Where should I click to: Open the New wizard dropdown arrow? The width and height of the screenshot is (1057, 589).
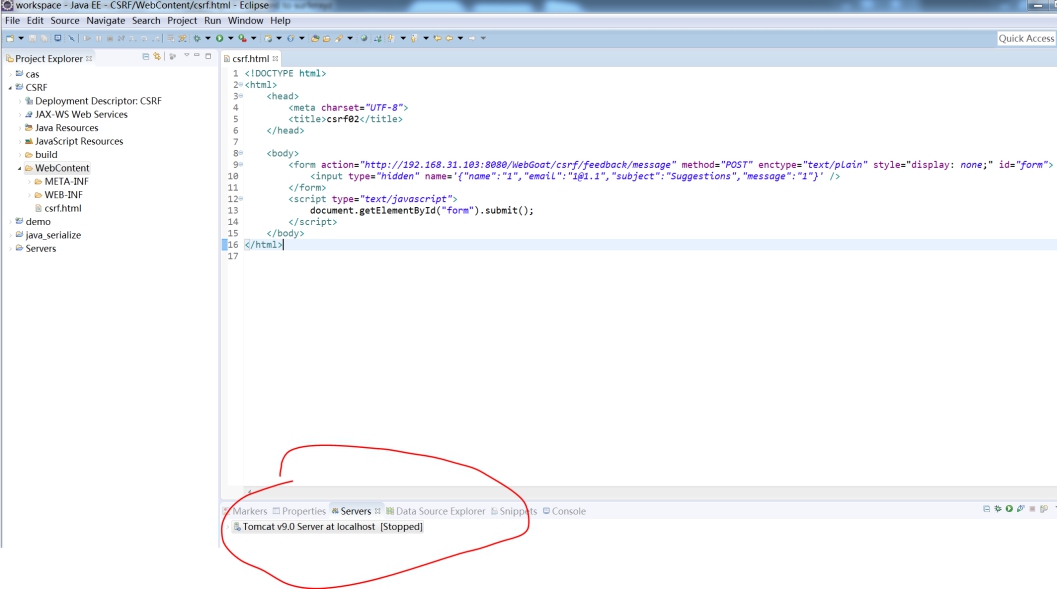(21, 38)
